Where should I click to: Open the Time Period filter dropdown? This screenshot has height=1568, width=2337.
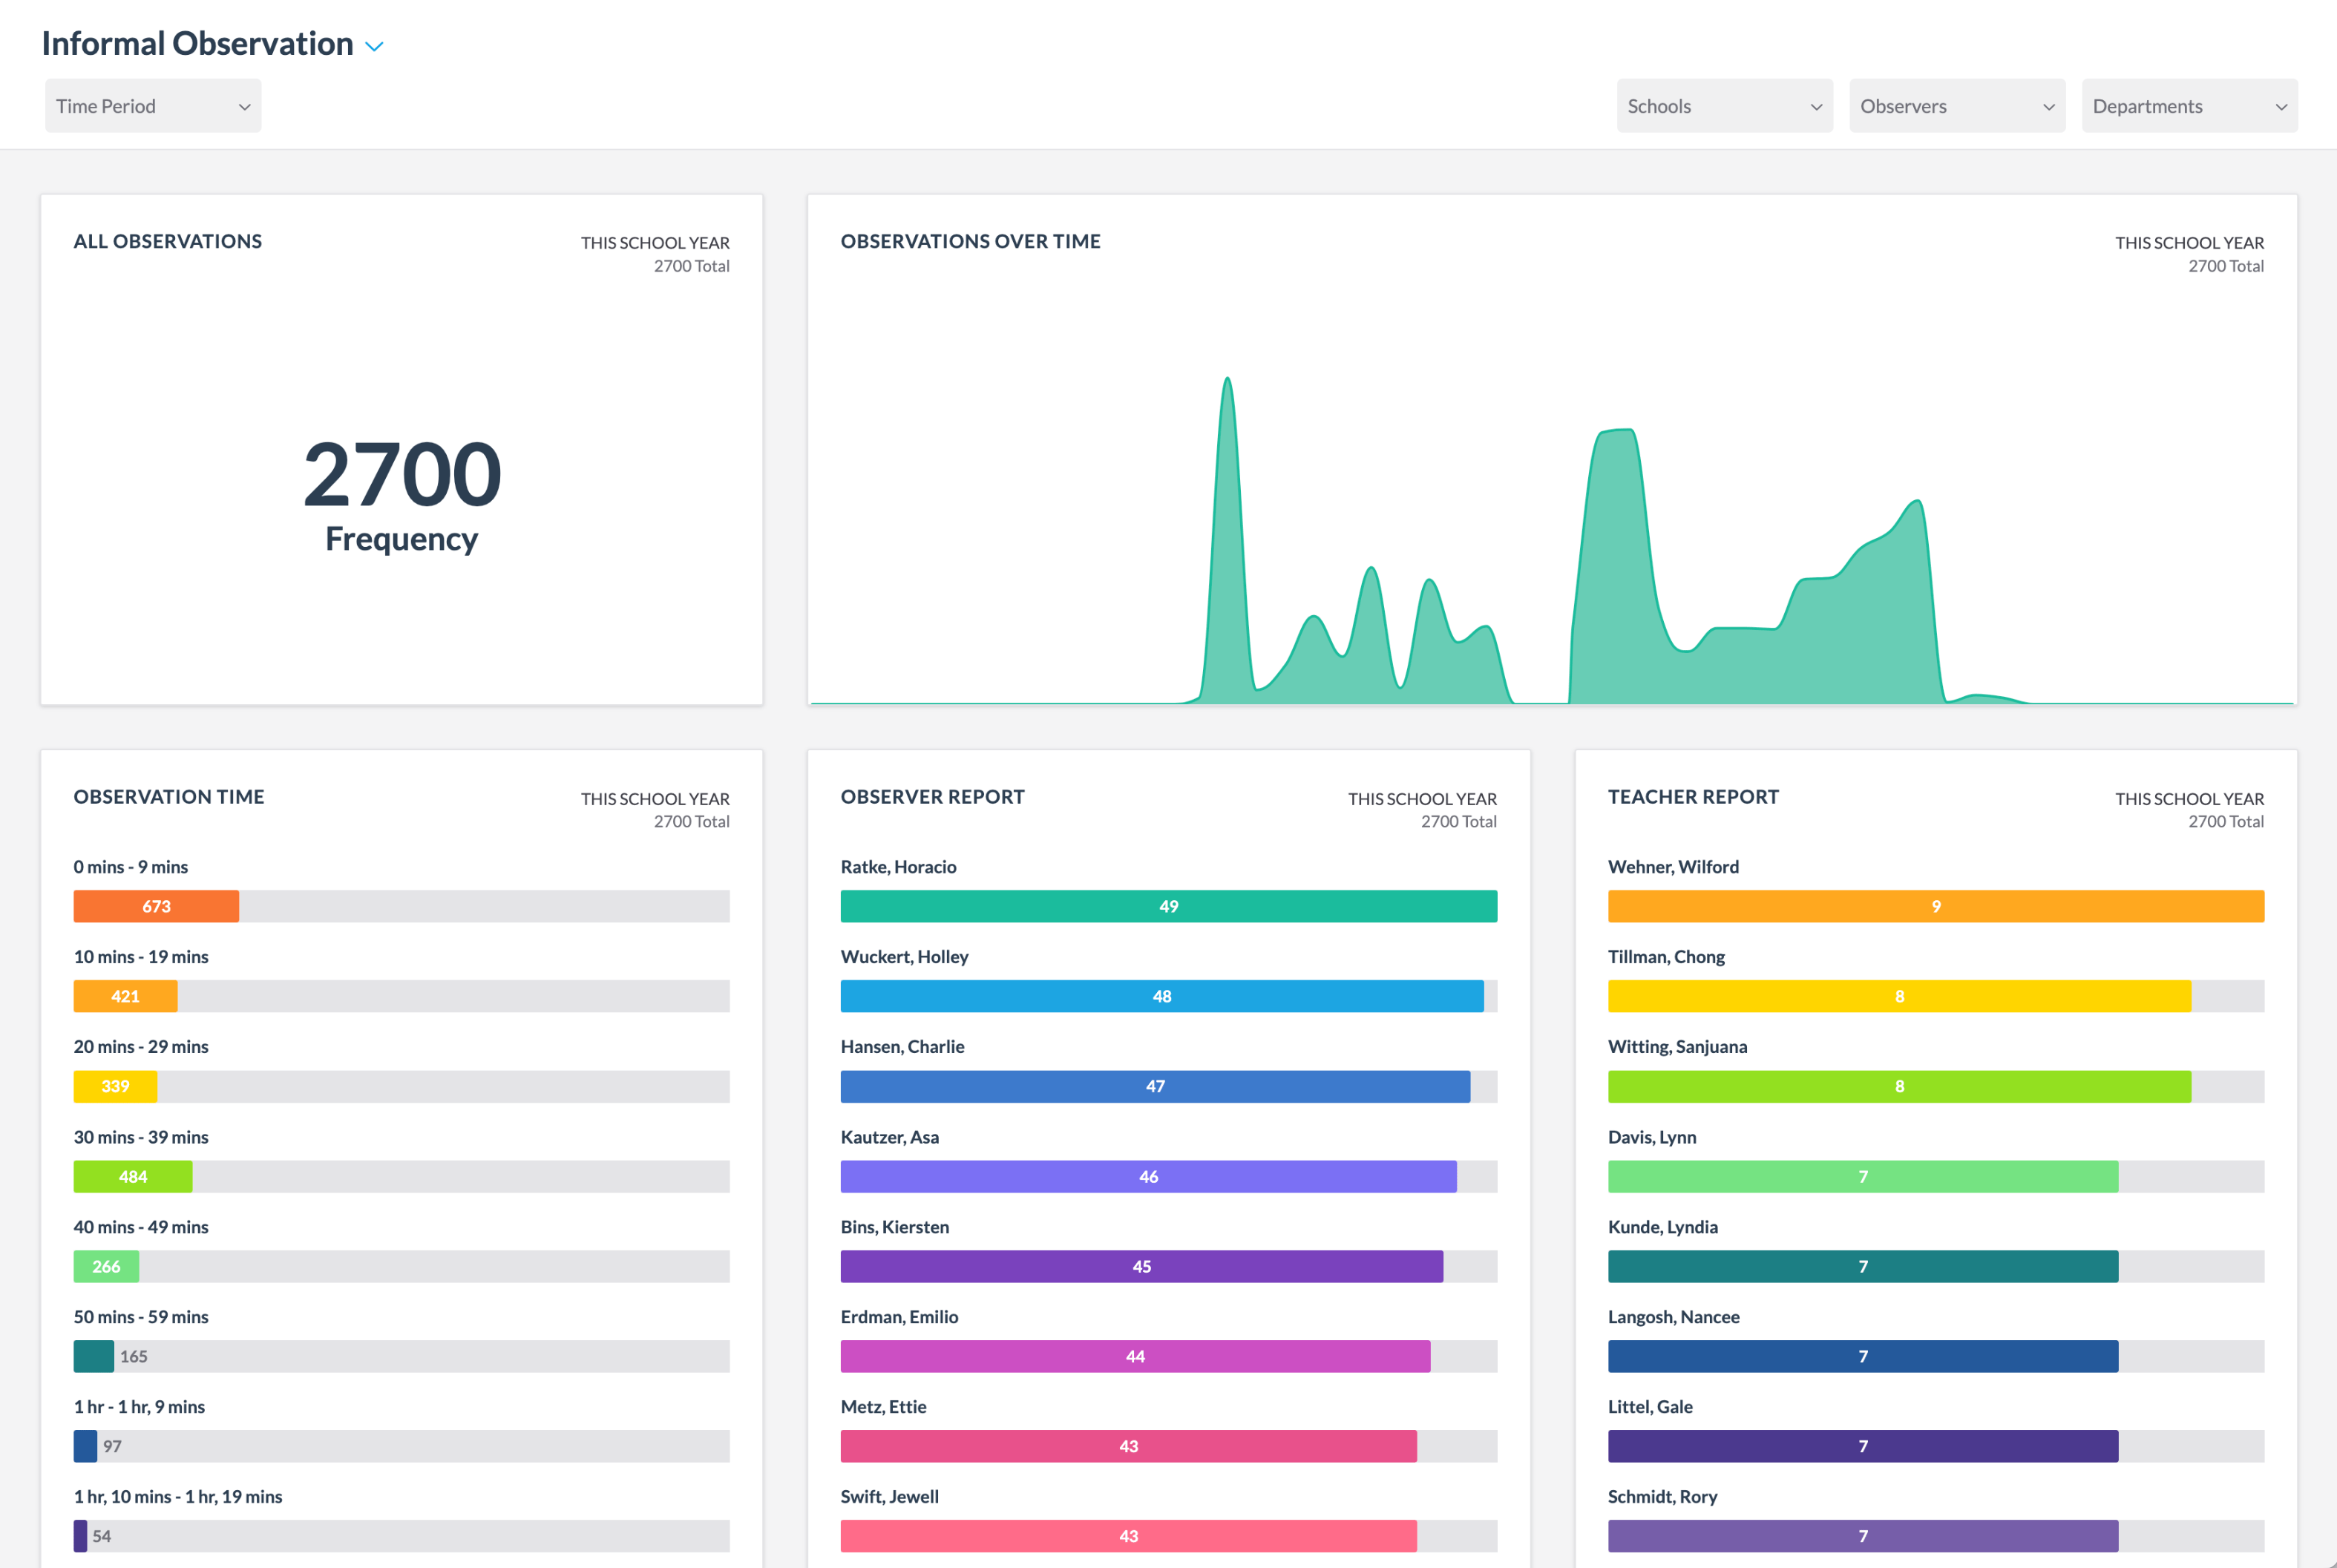pos(152,105)
